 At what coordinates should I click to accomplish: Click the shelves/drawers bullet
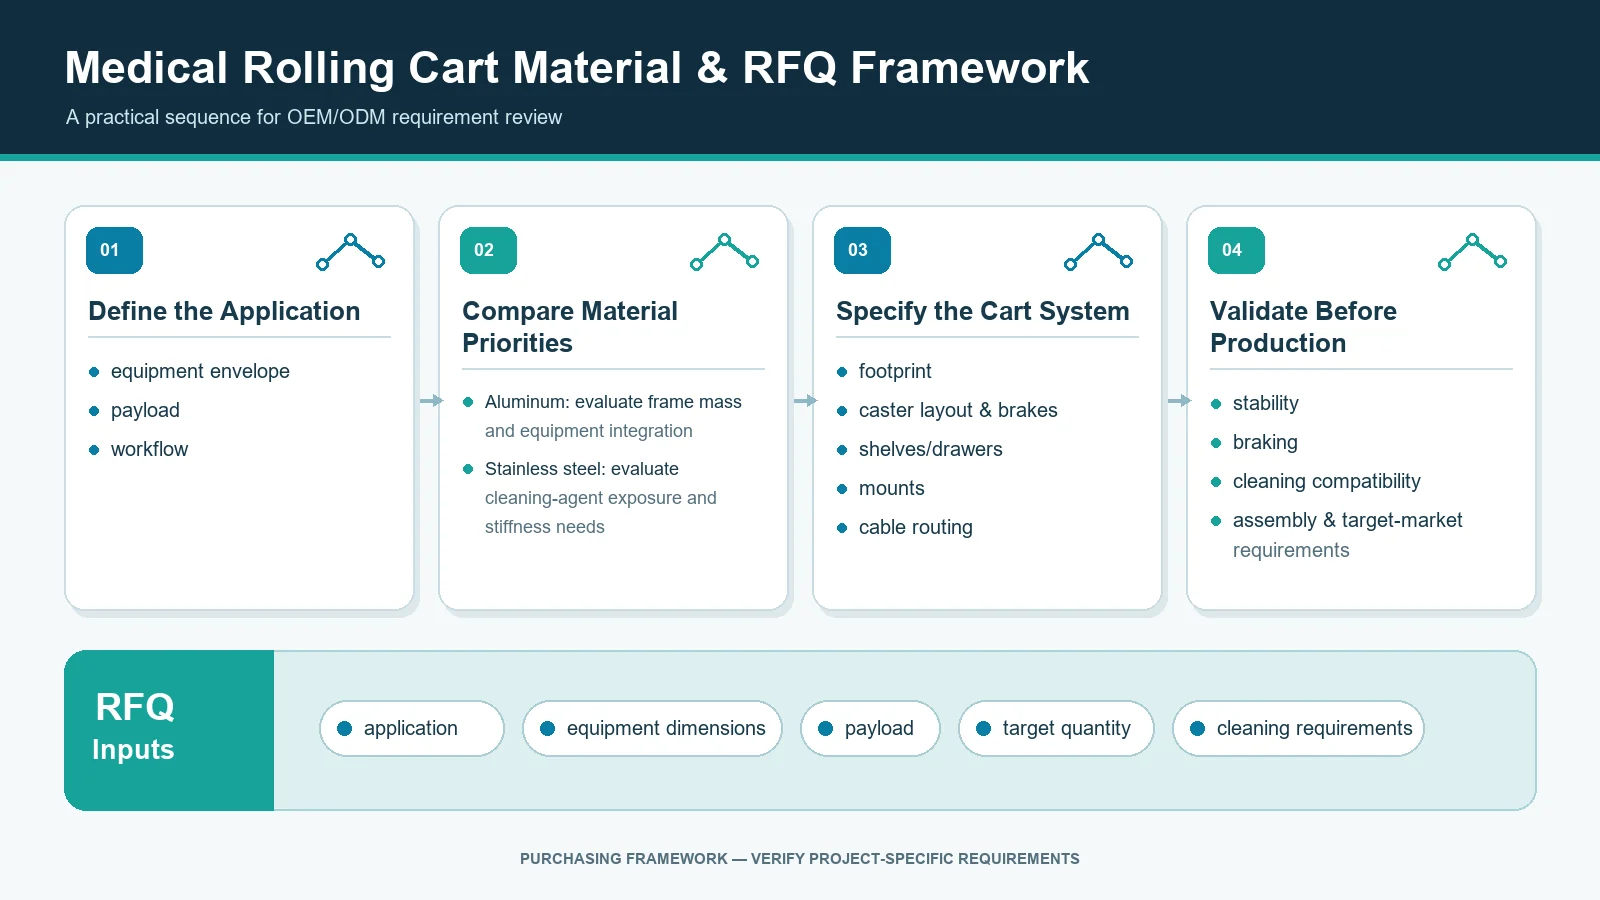pos(919,449)
